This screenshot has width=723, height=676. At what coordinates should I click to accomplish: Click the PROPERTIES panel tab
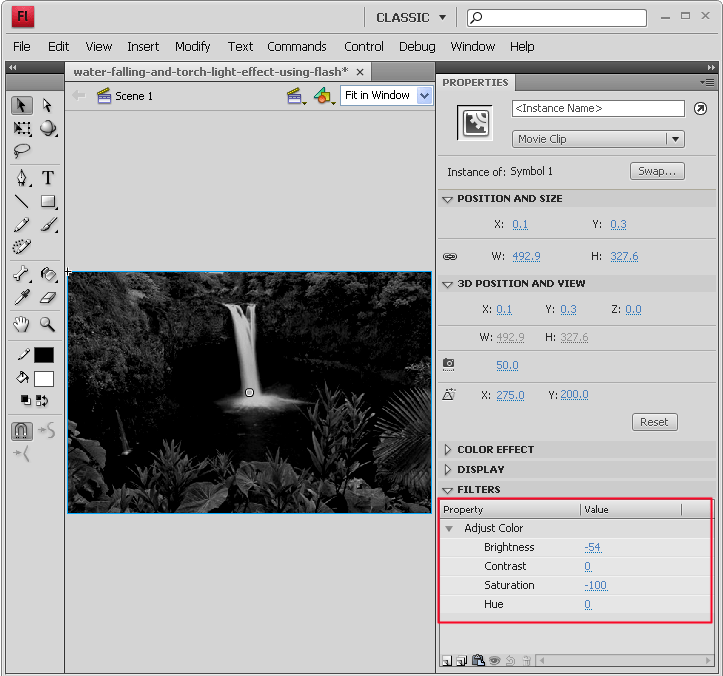point(475,83)
